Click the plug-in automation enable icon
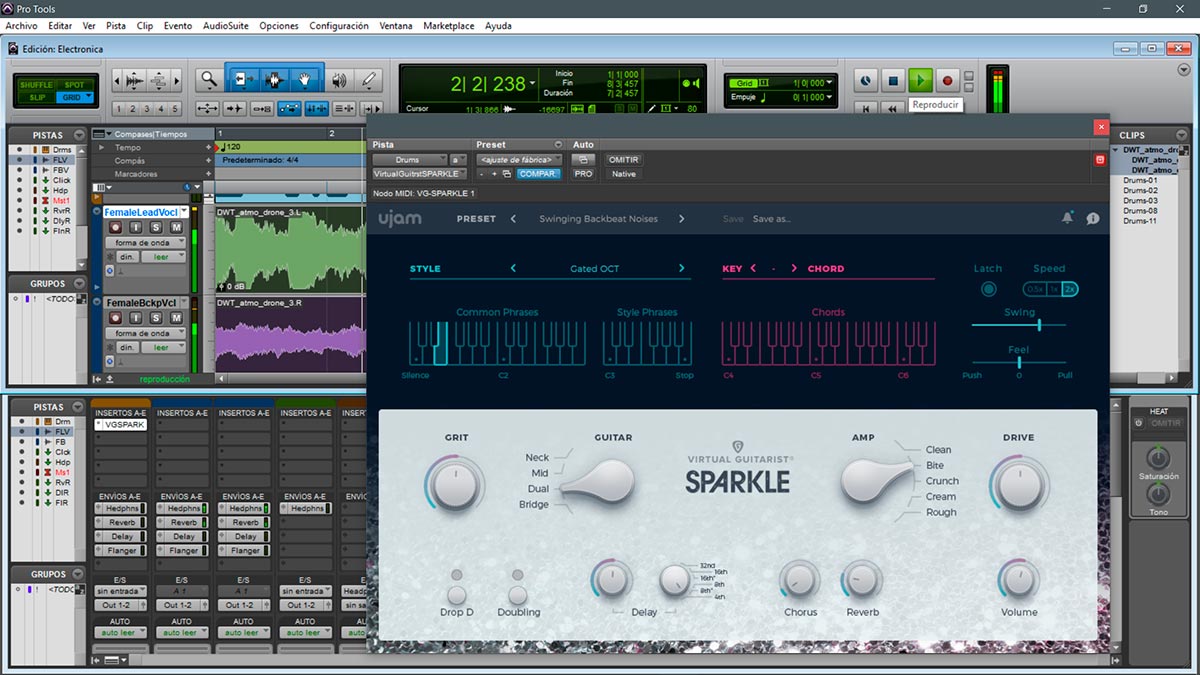Viewport: 1200px width, 675px height. coord(583,160)
